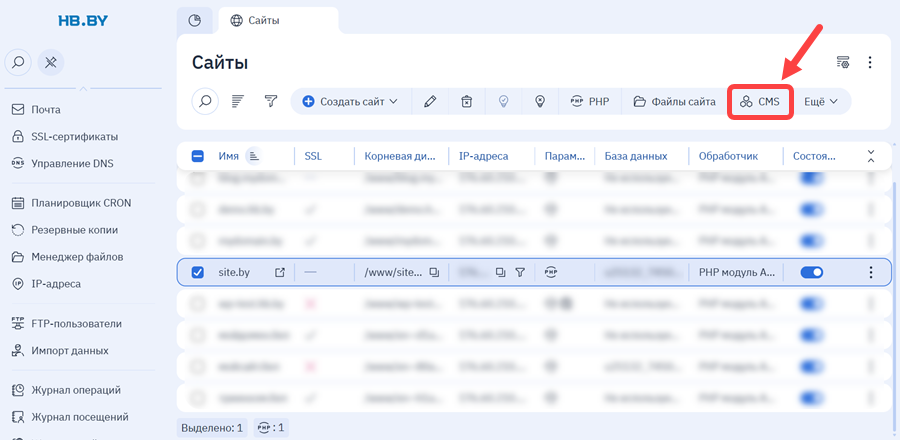
Task: Toggle the select-all checkbox in table header
Action: click(197, 156)
